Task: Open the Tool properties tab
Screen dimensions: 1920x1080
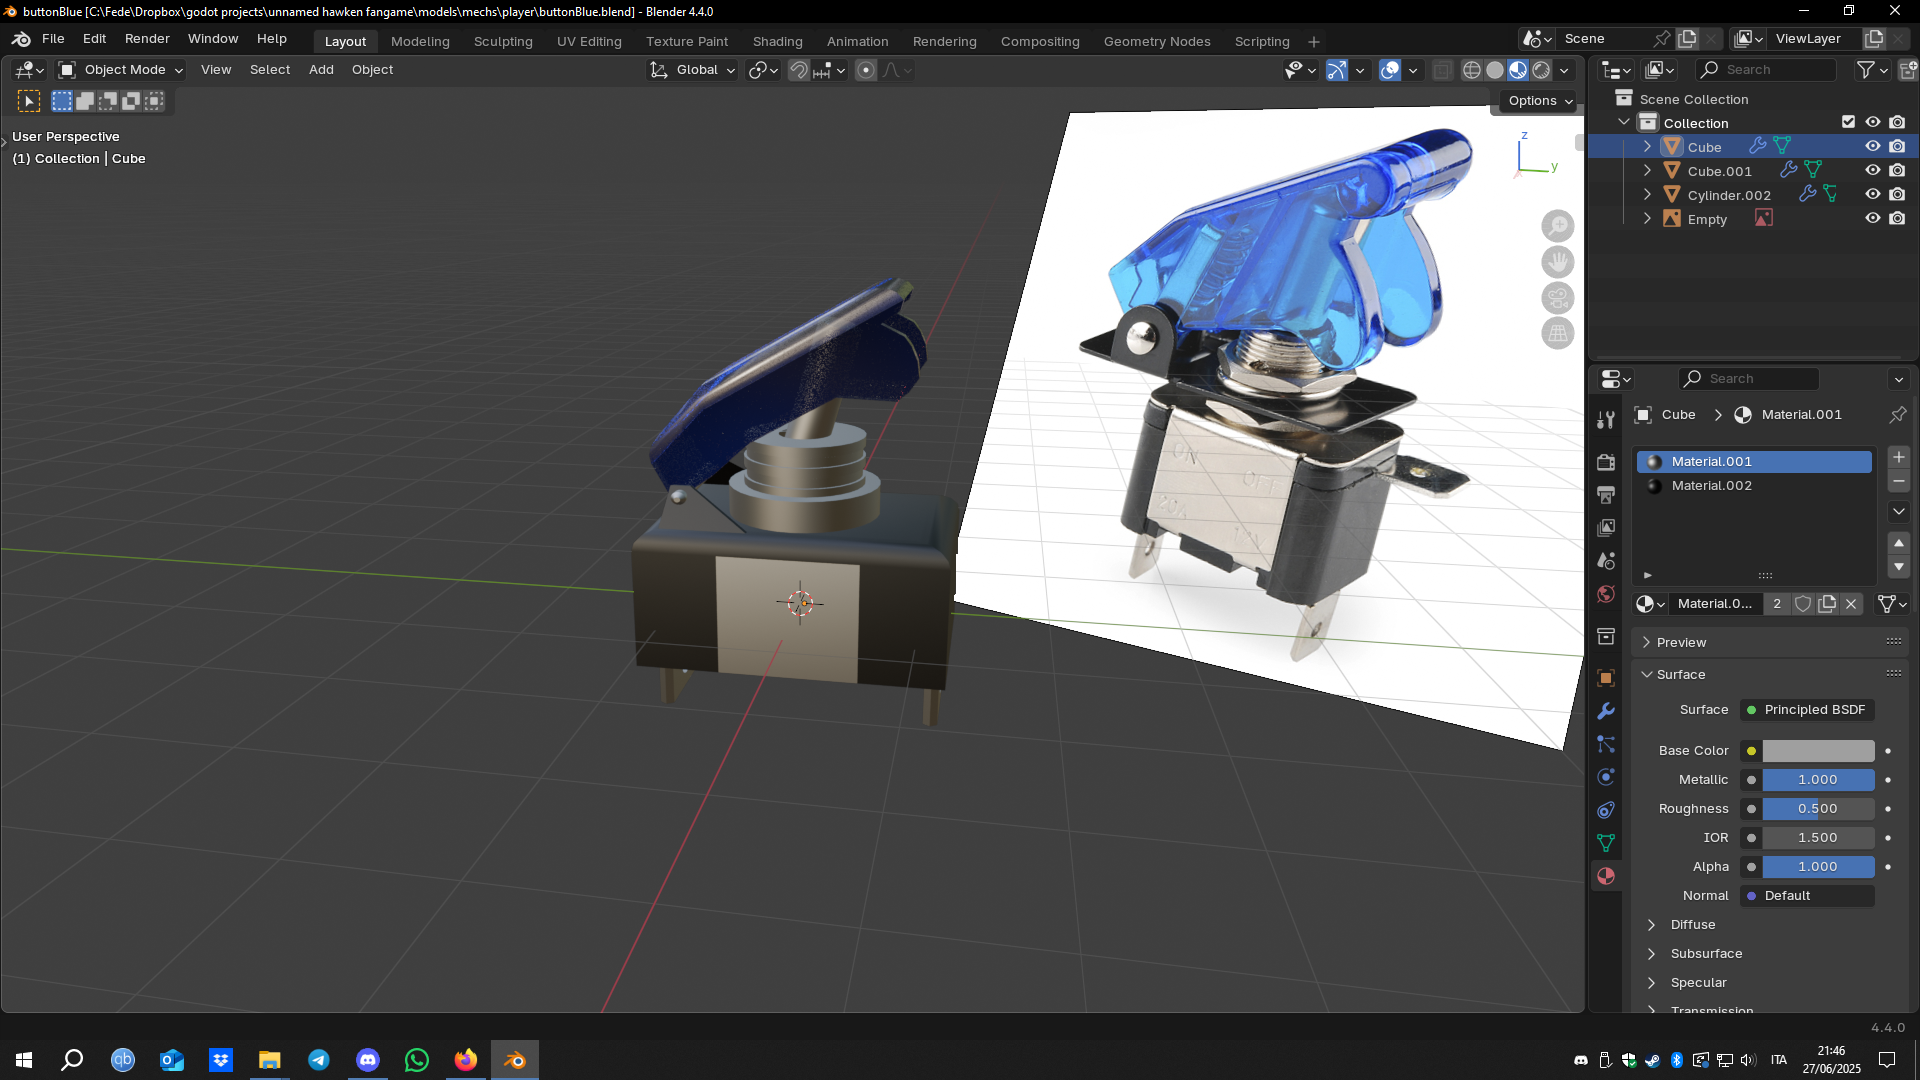Action: coord(1606,420)
